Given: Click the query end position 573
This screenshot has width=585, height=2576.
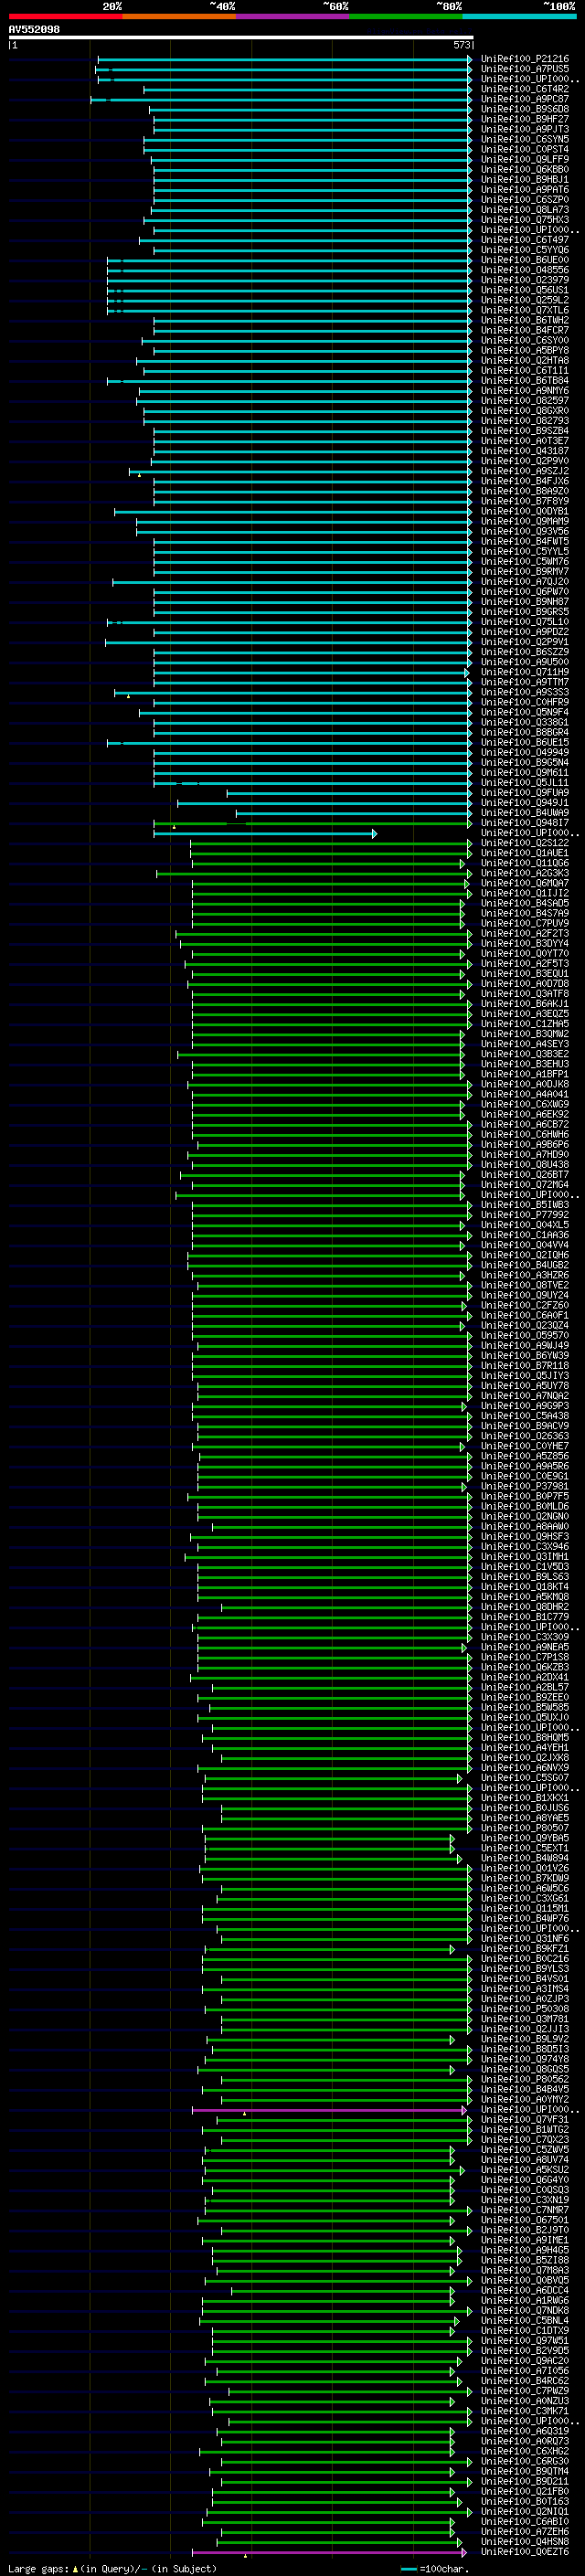Looking at the screenshot, I should 462,45.
